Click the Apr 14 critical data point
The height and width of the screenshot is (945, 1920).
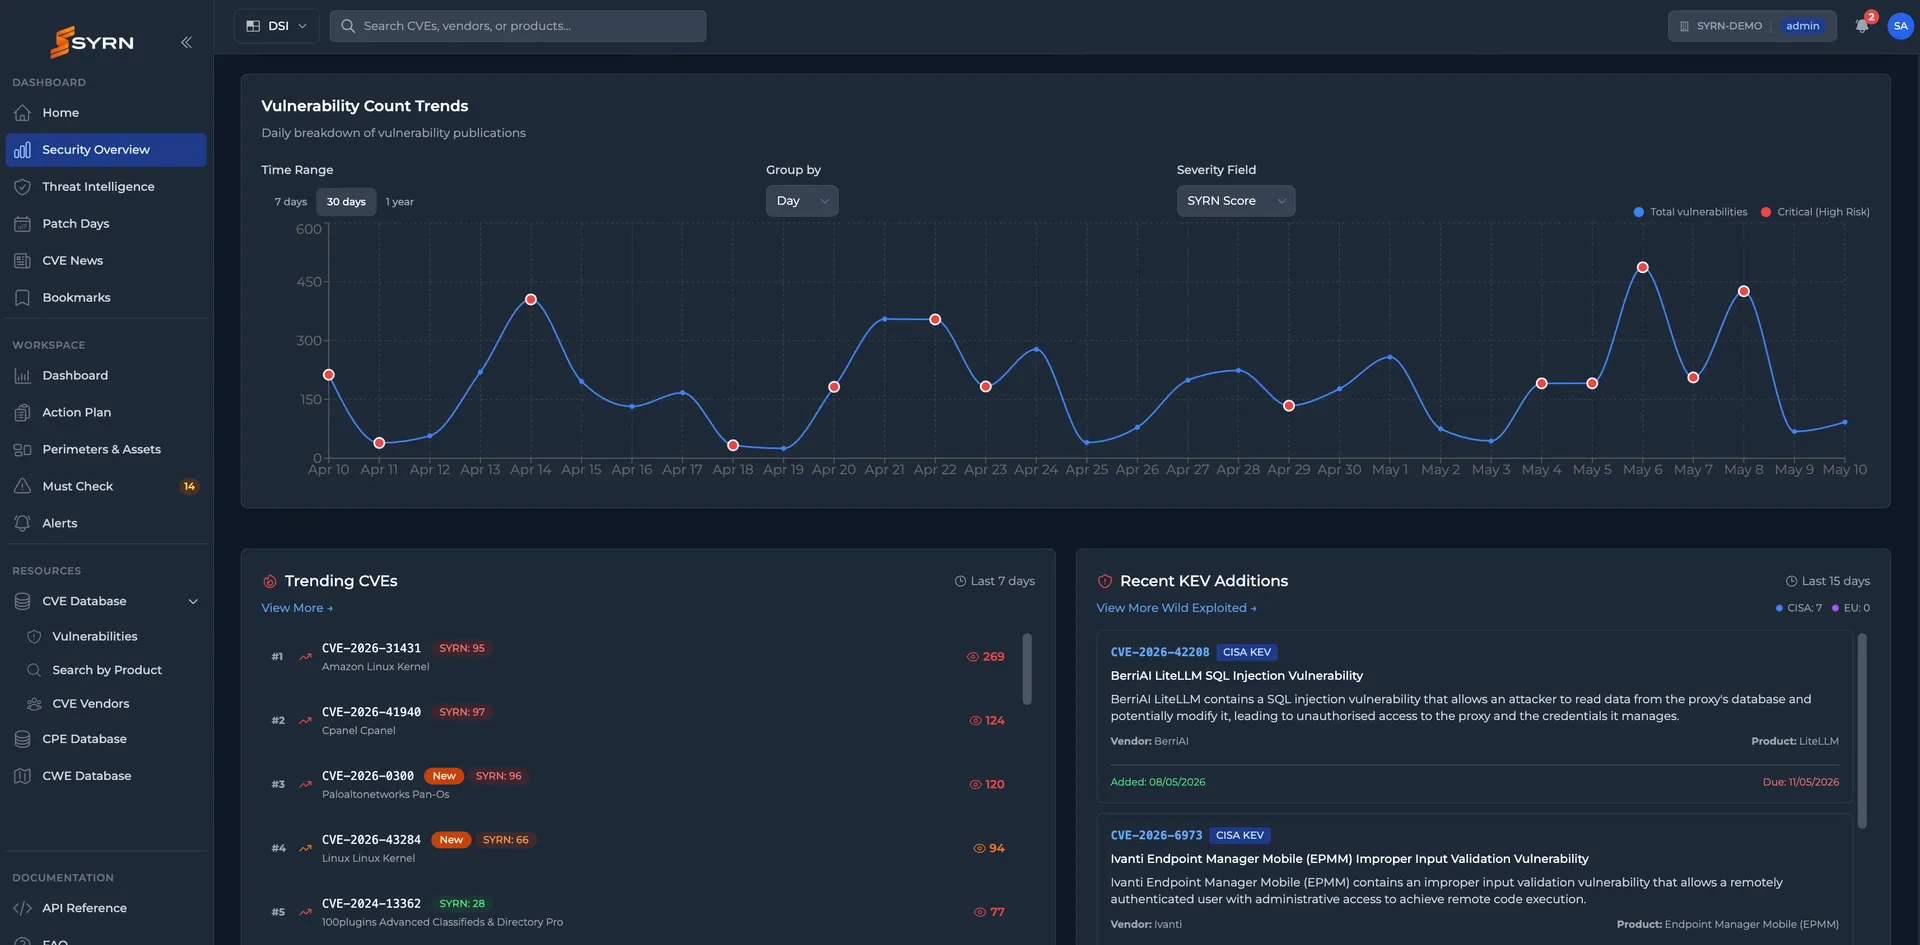pos(531,300)
